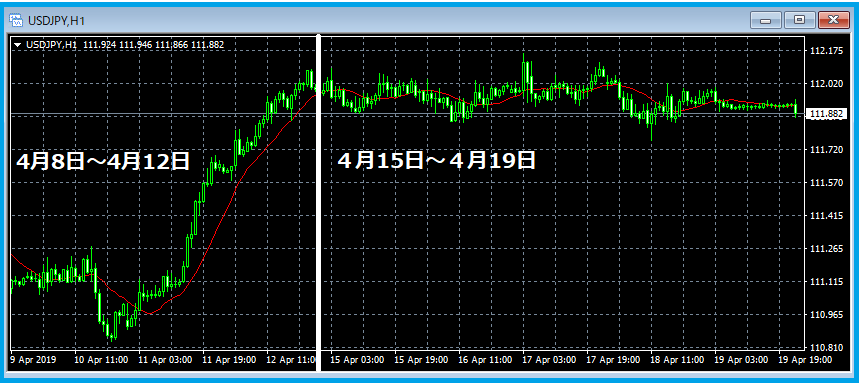Click the 18 Apr 11:00 time label
Image resolution: width=862 pixels, height=385 pixels.
(x=677, y=360)
